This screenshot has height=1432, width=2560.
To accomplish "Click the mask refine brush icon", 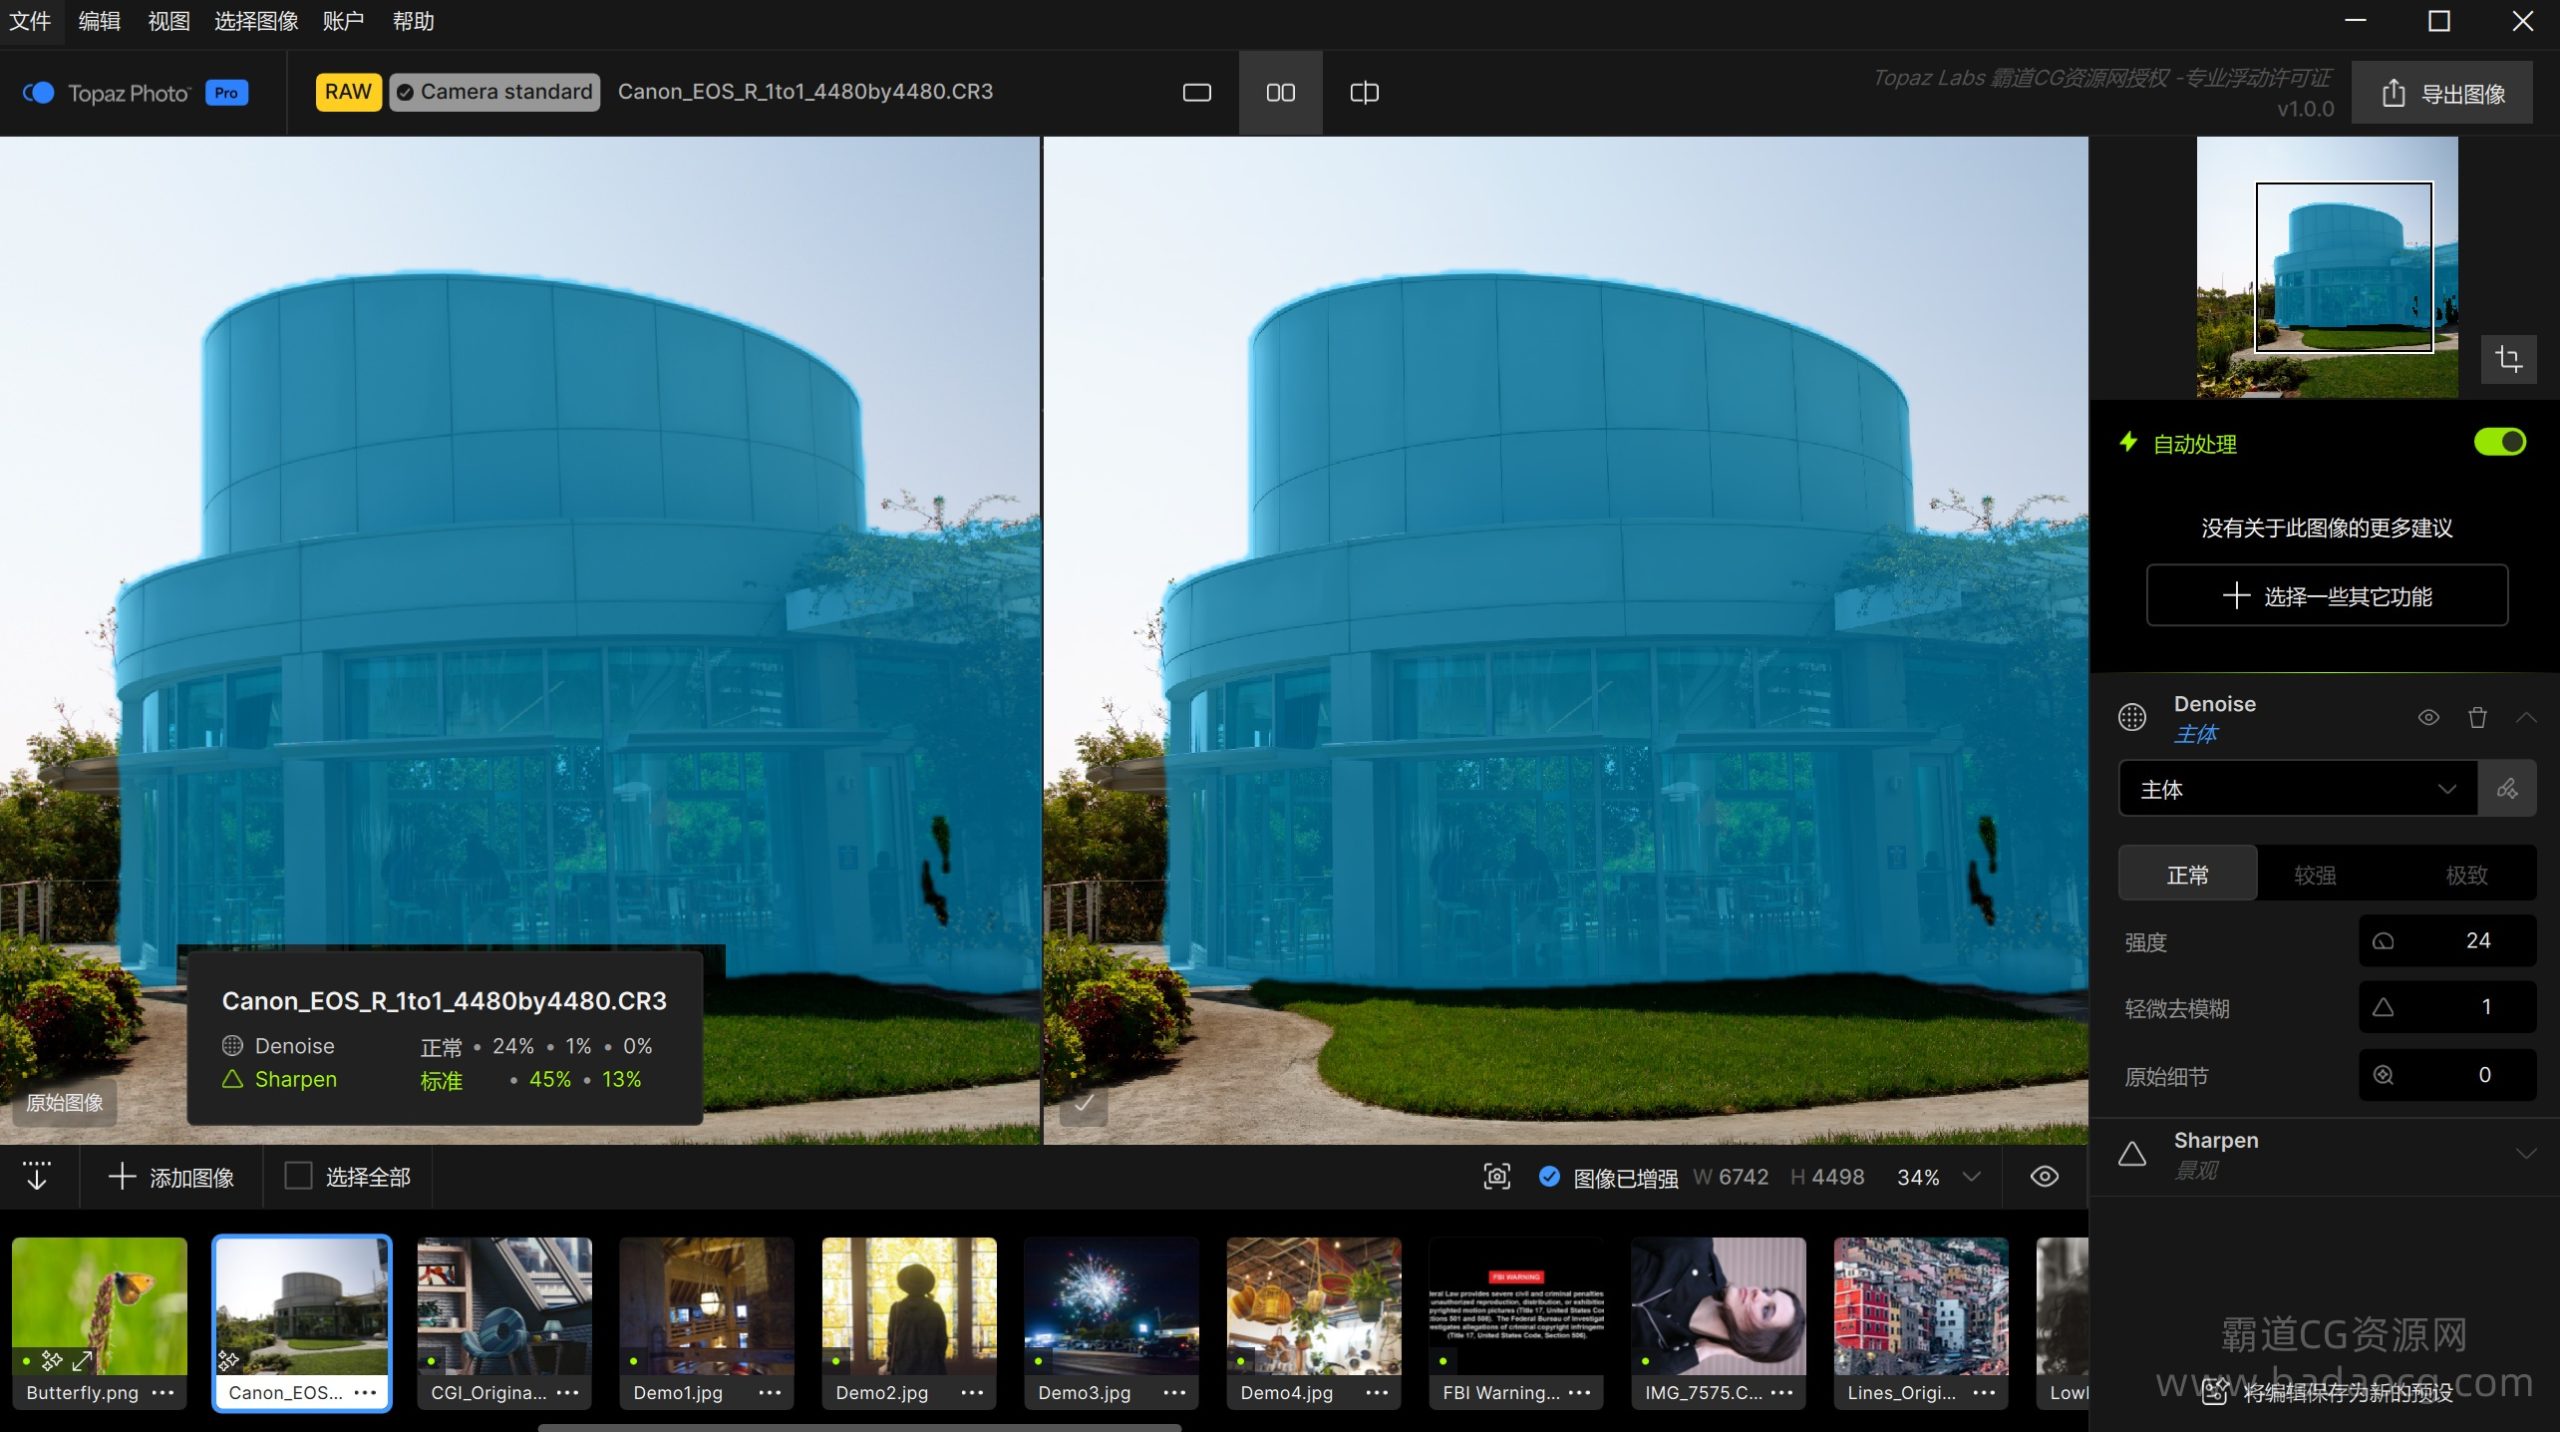I will (x=2507, y=789).
